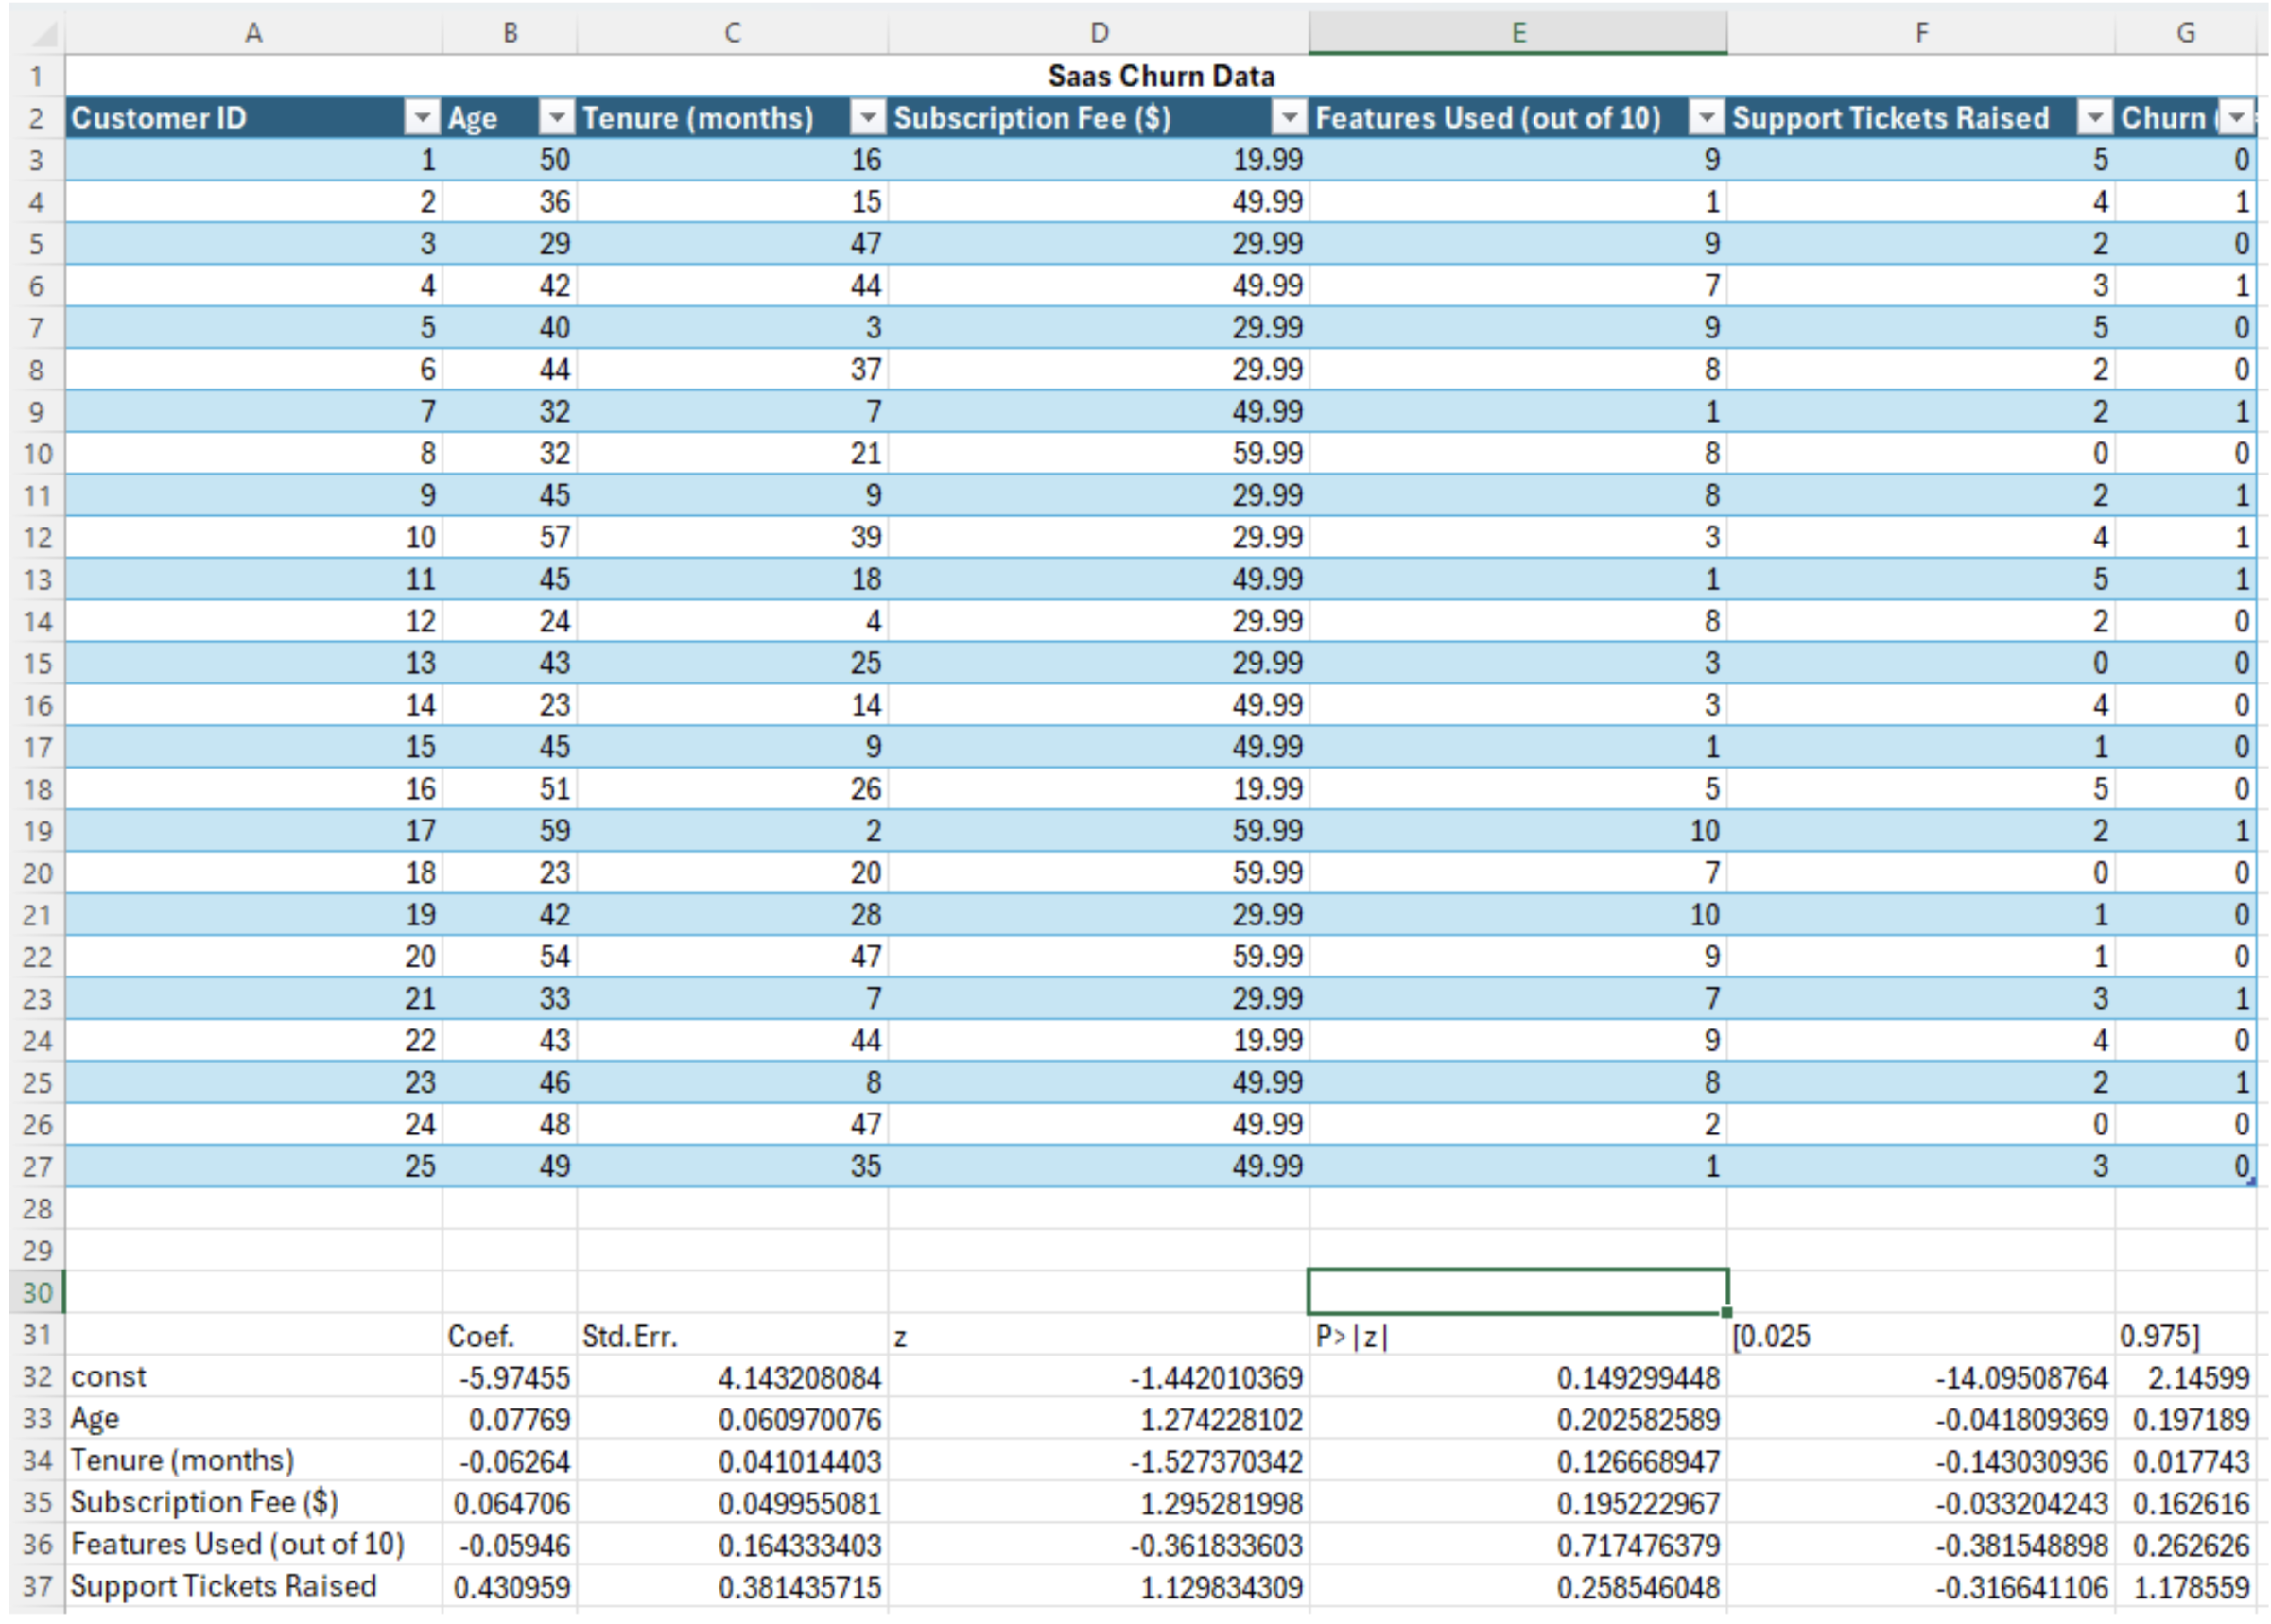Click the std error value 4.143208084

[732, 1378]
